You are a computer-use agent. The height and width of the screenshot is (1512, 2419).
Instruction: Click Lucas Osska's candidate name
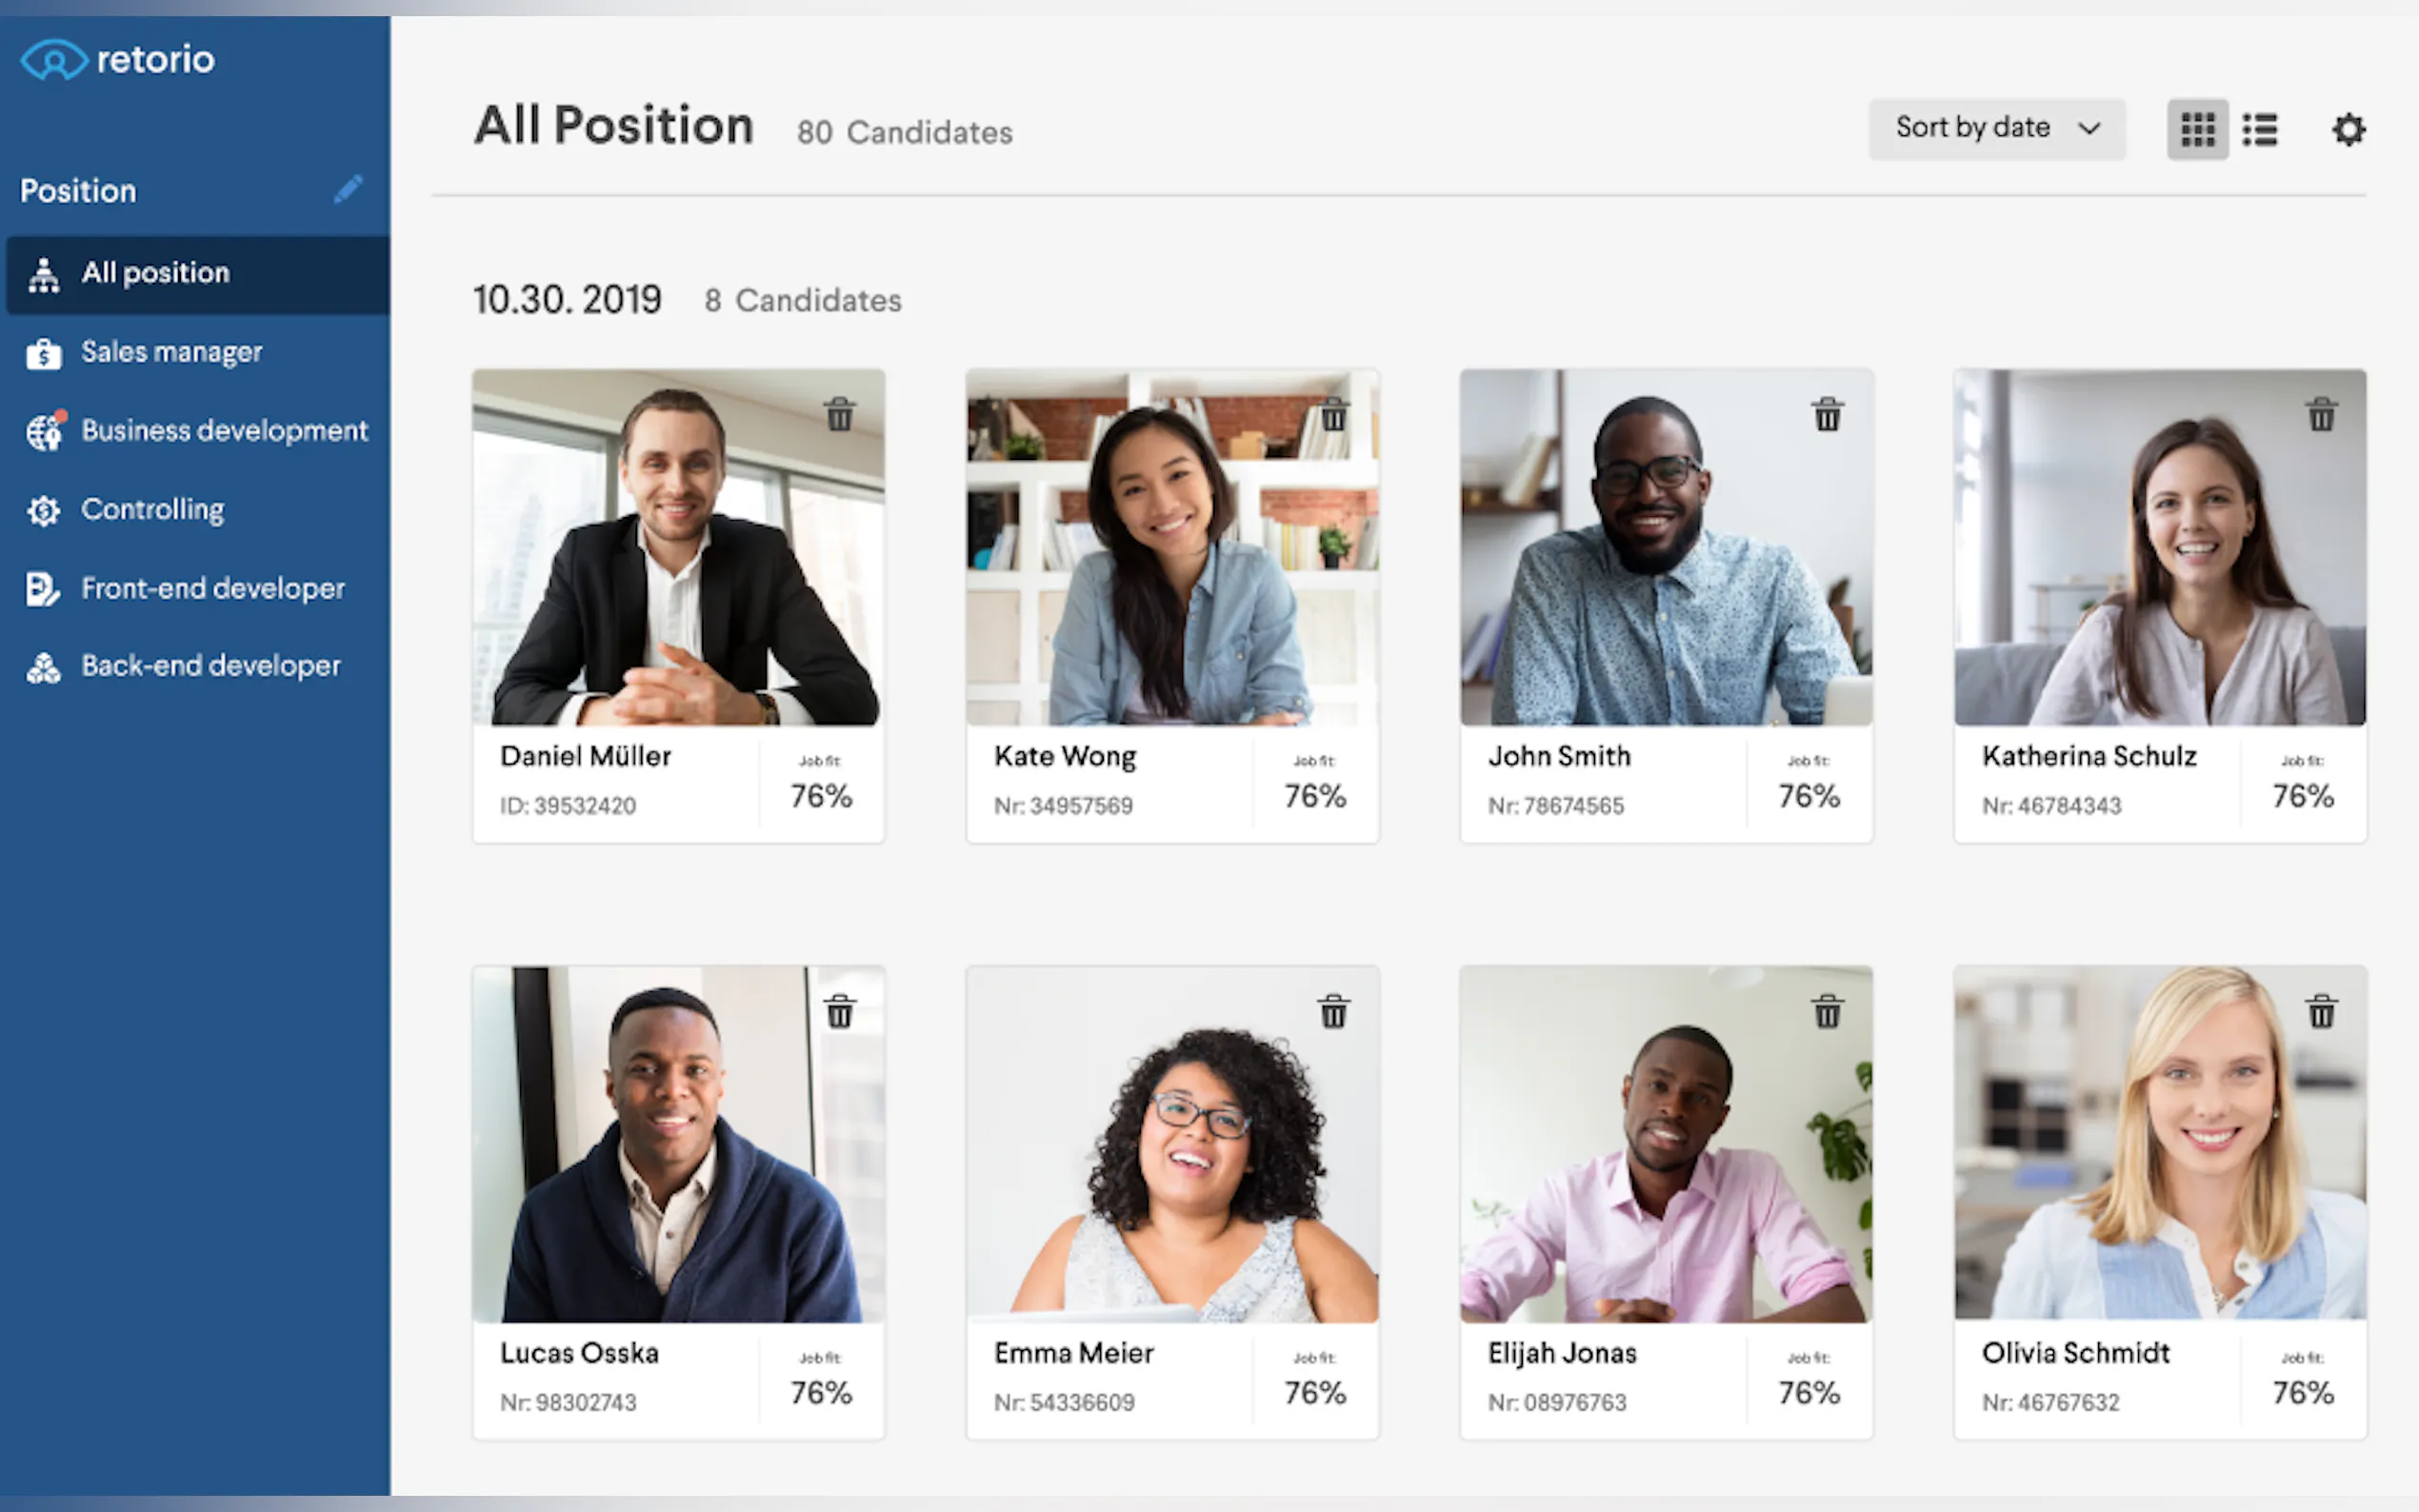tap(579, 1353)
